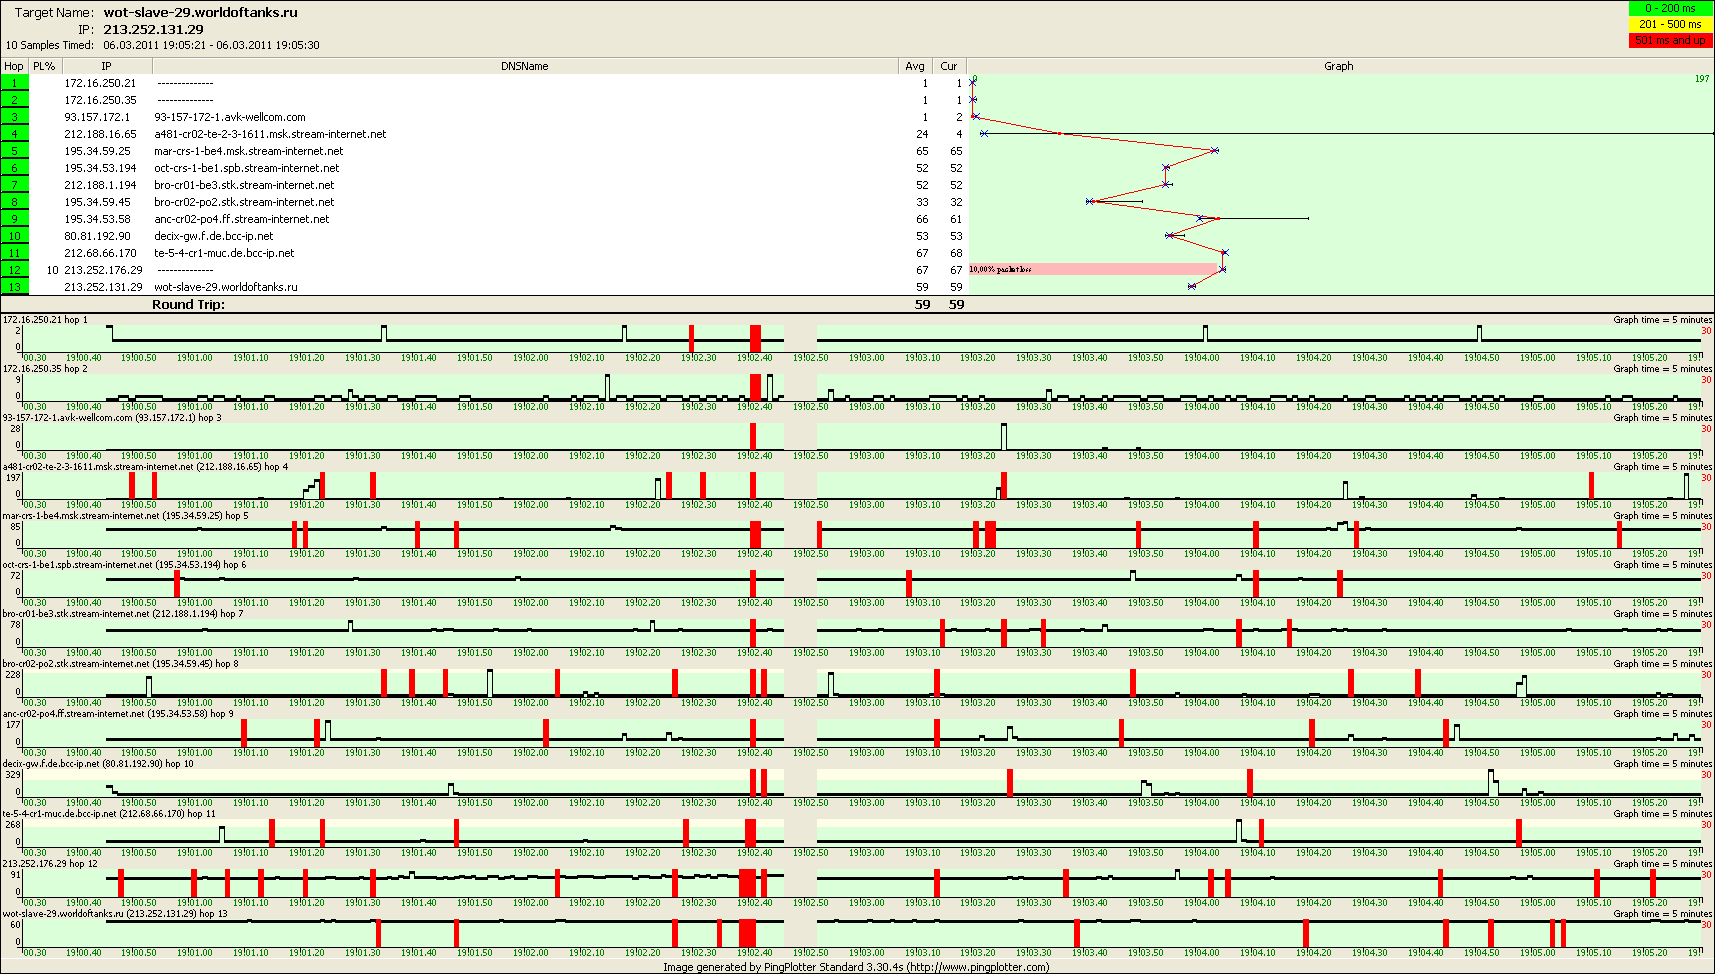Click the 'hop 11' te-5-4-cr1-muc timeline title
The image size is (1715, 974).
(109, 814)
